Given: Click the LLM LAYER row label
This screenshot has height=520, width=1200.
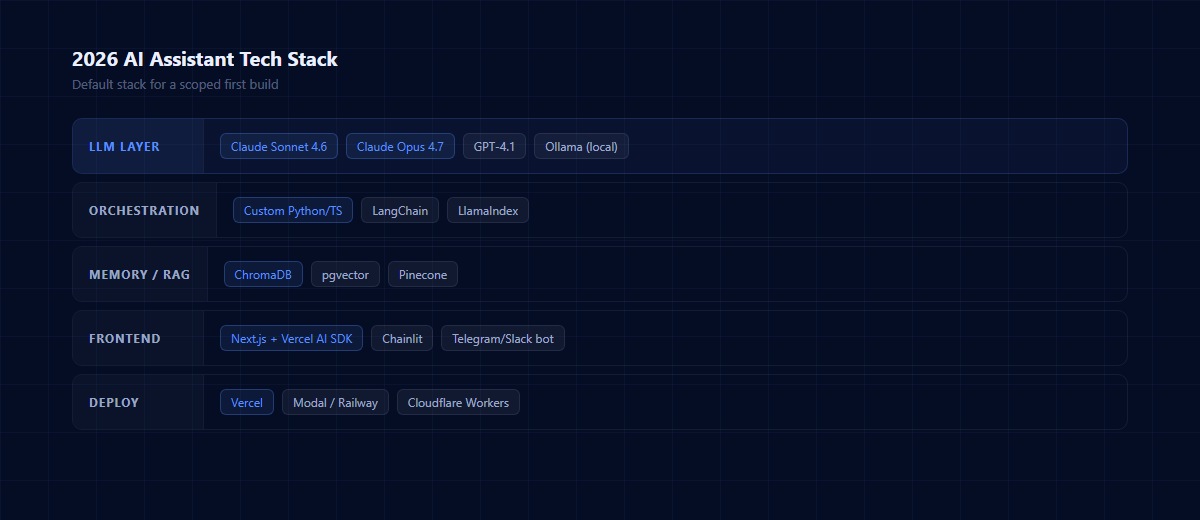Looking at the screenshot, I should 124,147.
